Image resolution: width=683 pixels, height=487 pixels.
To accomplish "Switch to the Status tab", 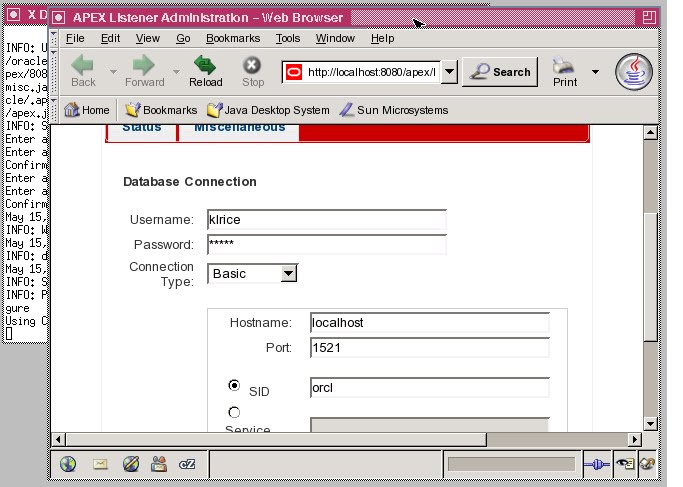I will coord(142,132).
